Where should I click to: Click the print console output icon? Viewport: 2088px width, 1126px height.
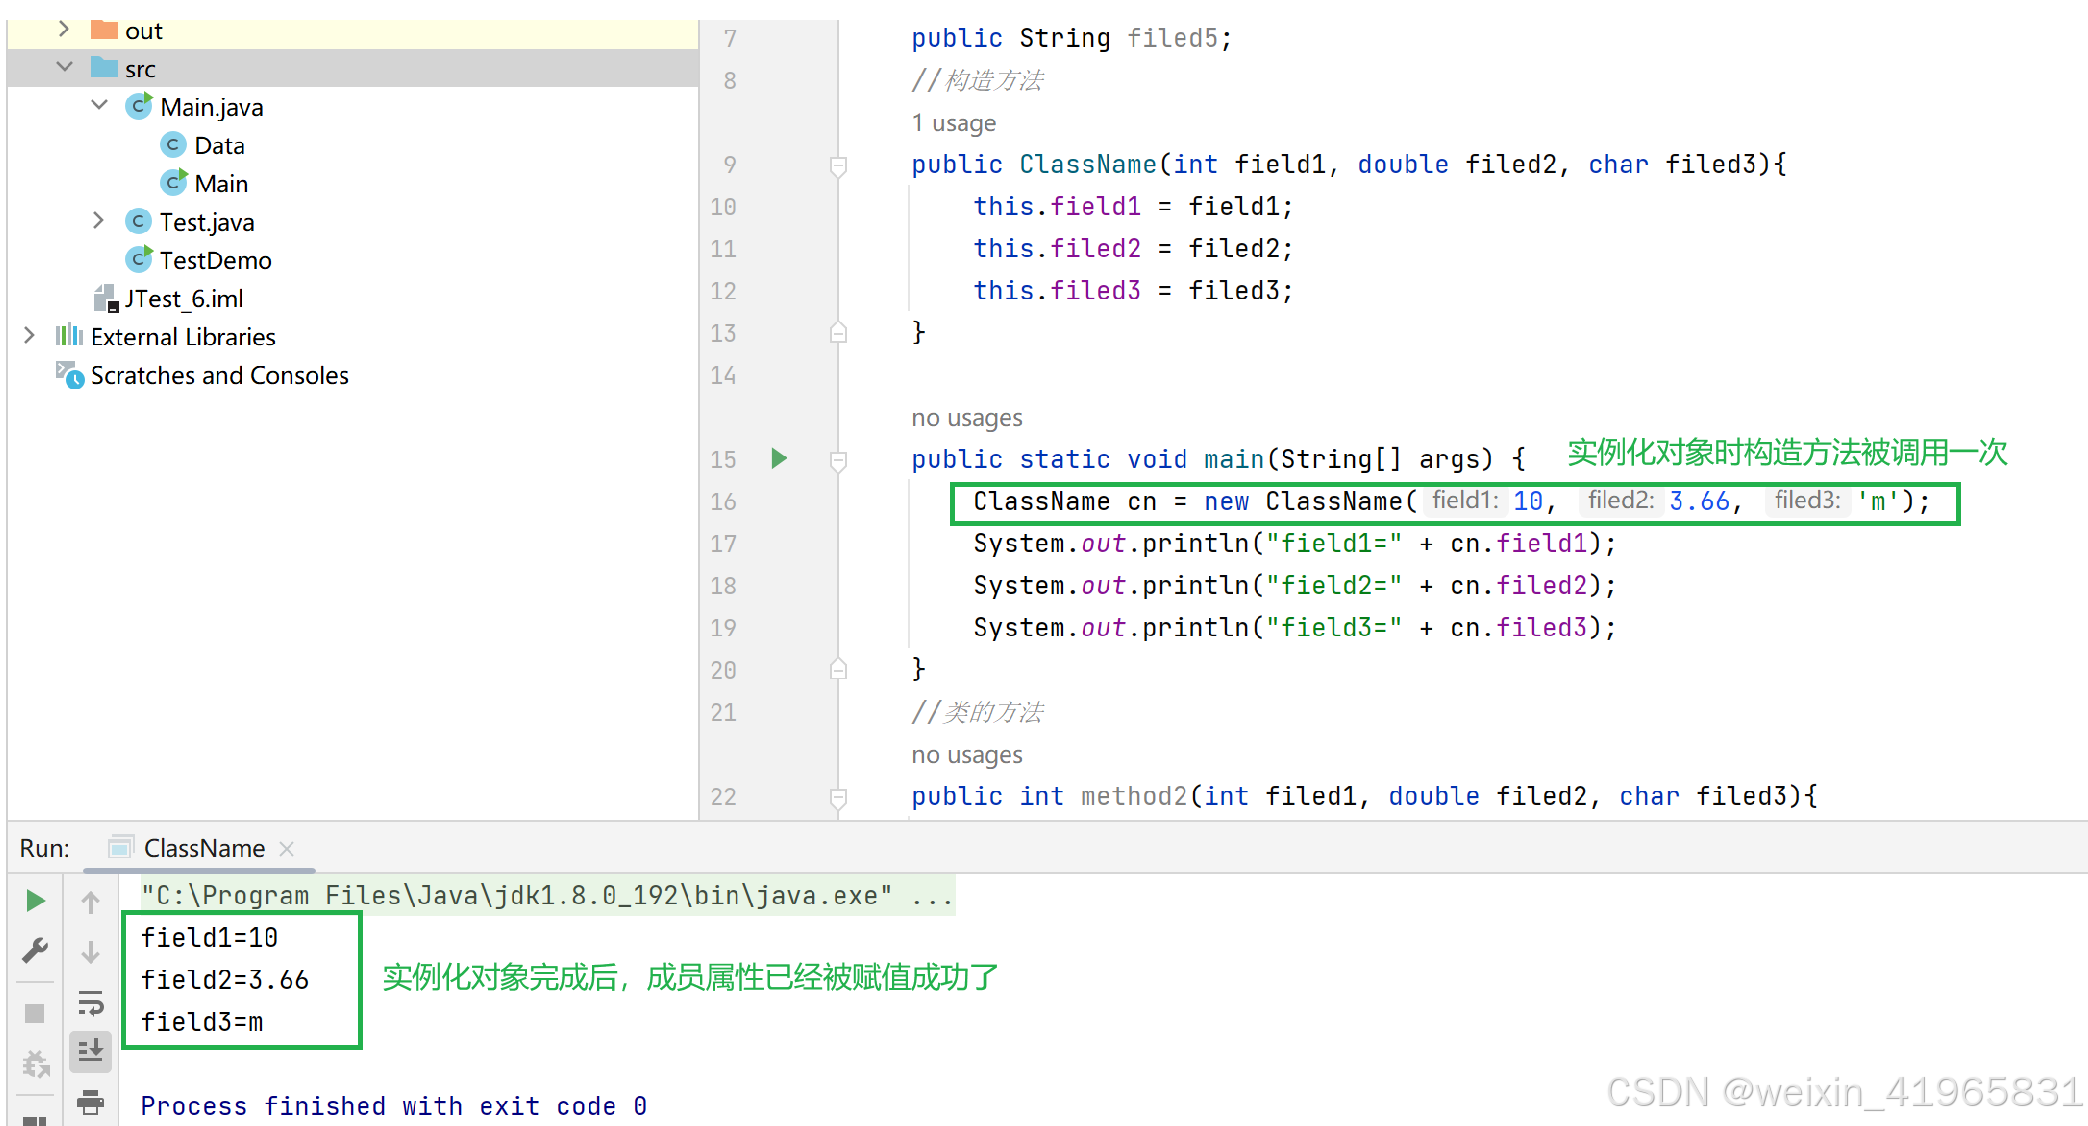[90, 1102]
